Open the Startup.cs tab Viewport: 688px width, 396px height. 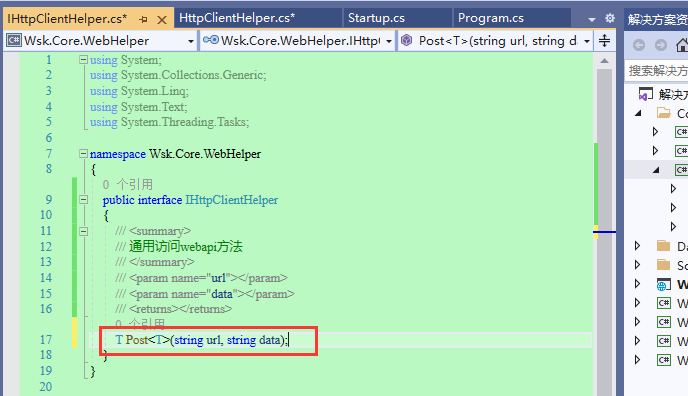[x=376, y=18]
